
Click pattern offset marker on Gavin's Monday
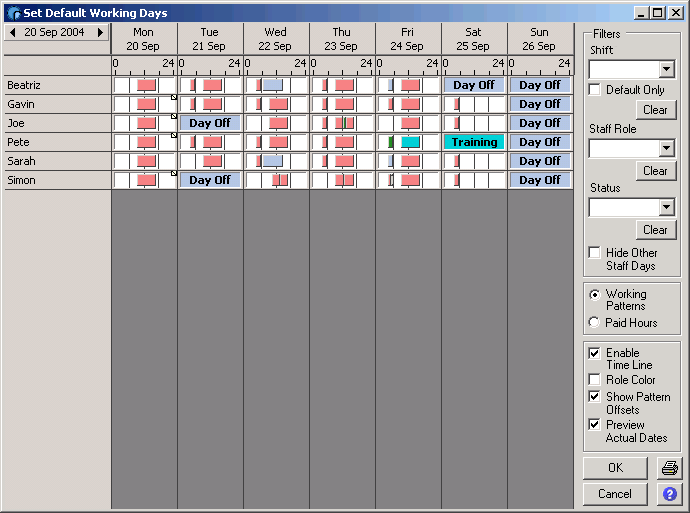[x=174, y=97]
